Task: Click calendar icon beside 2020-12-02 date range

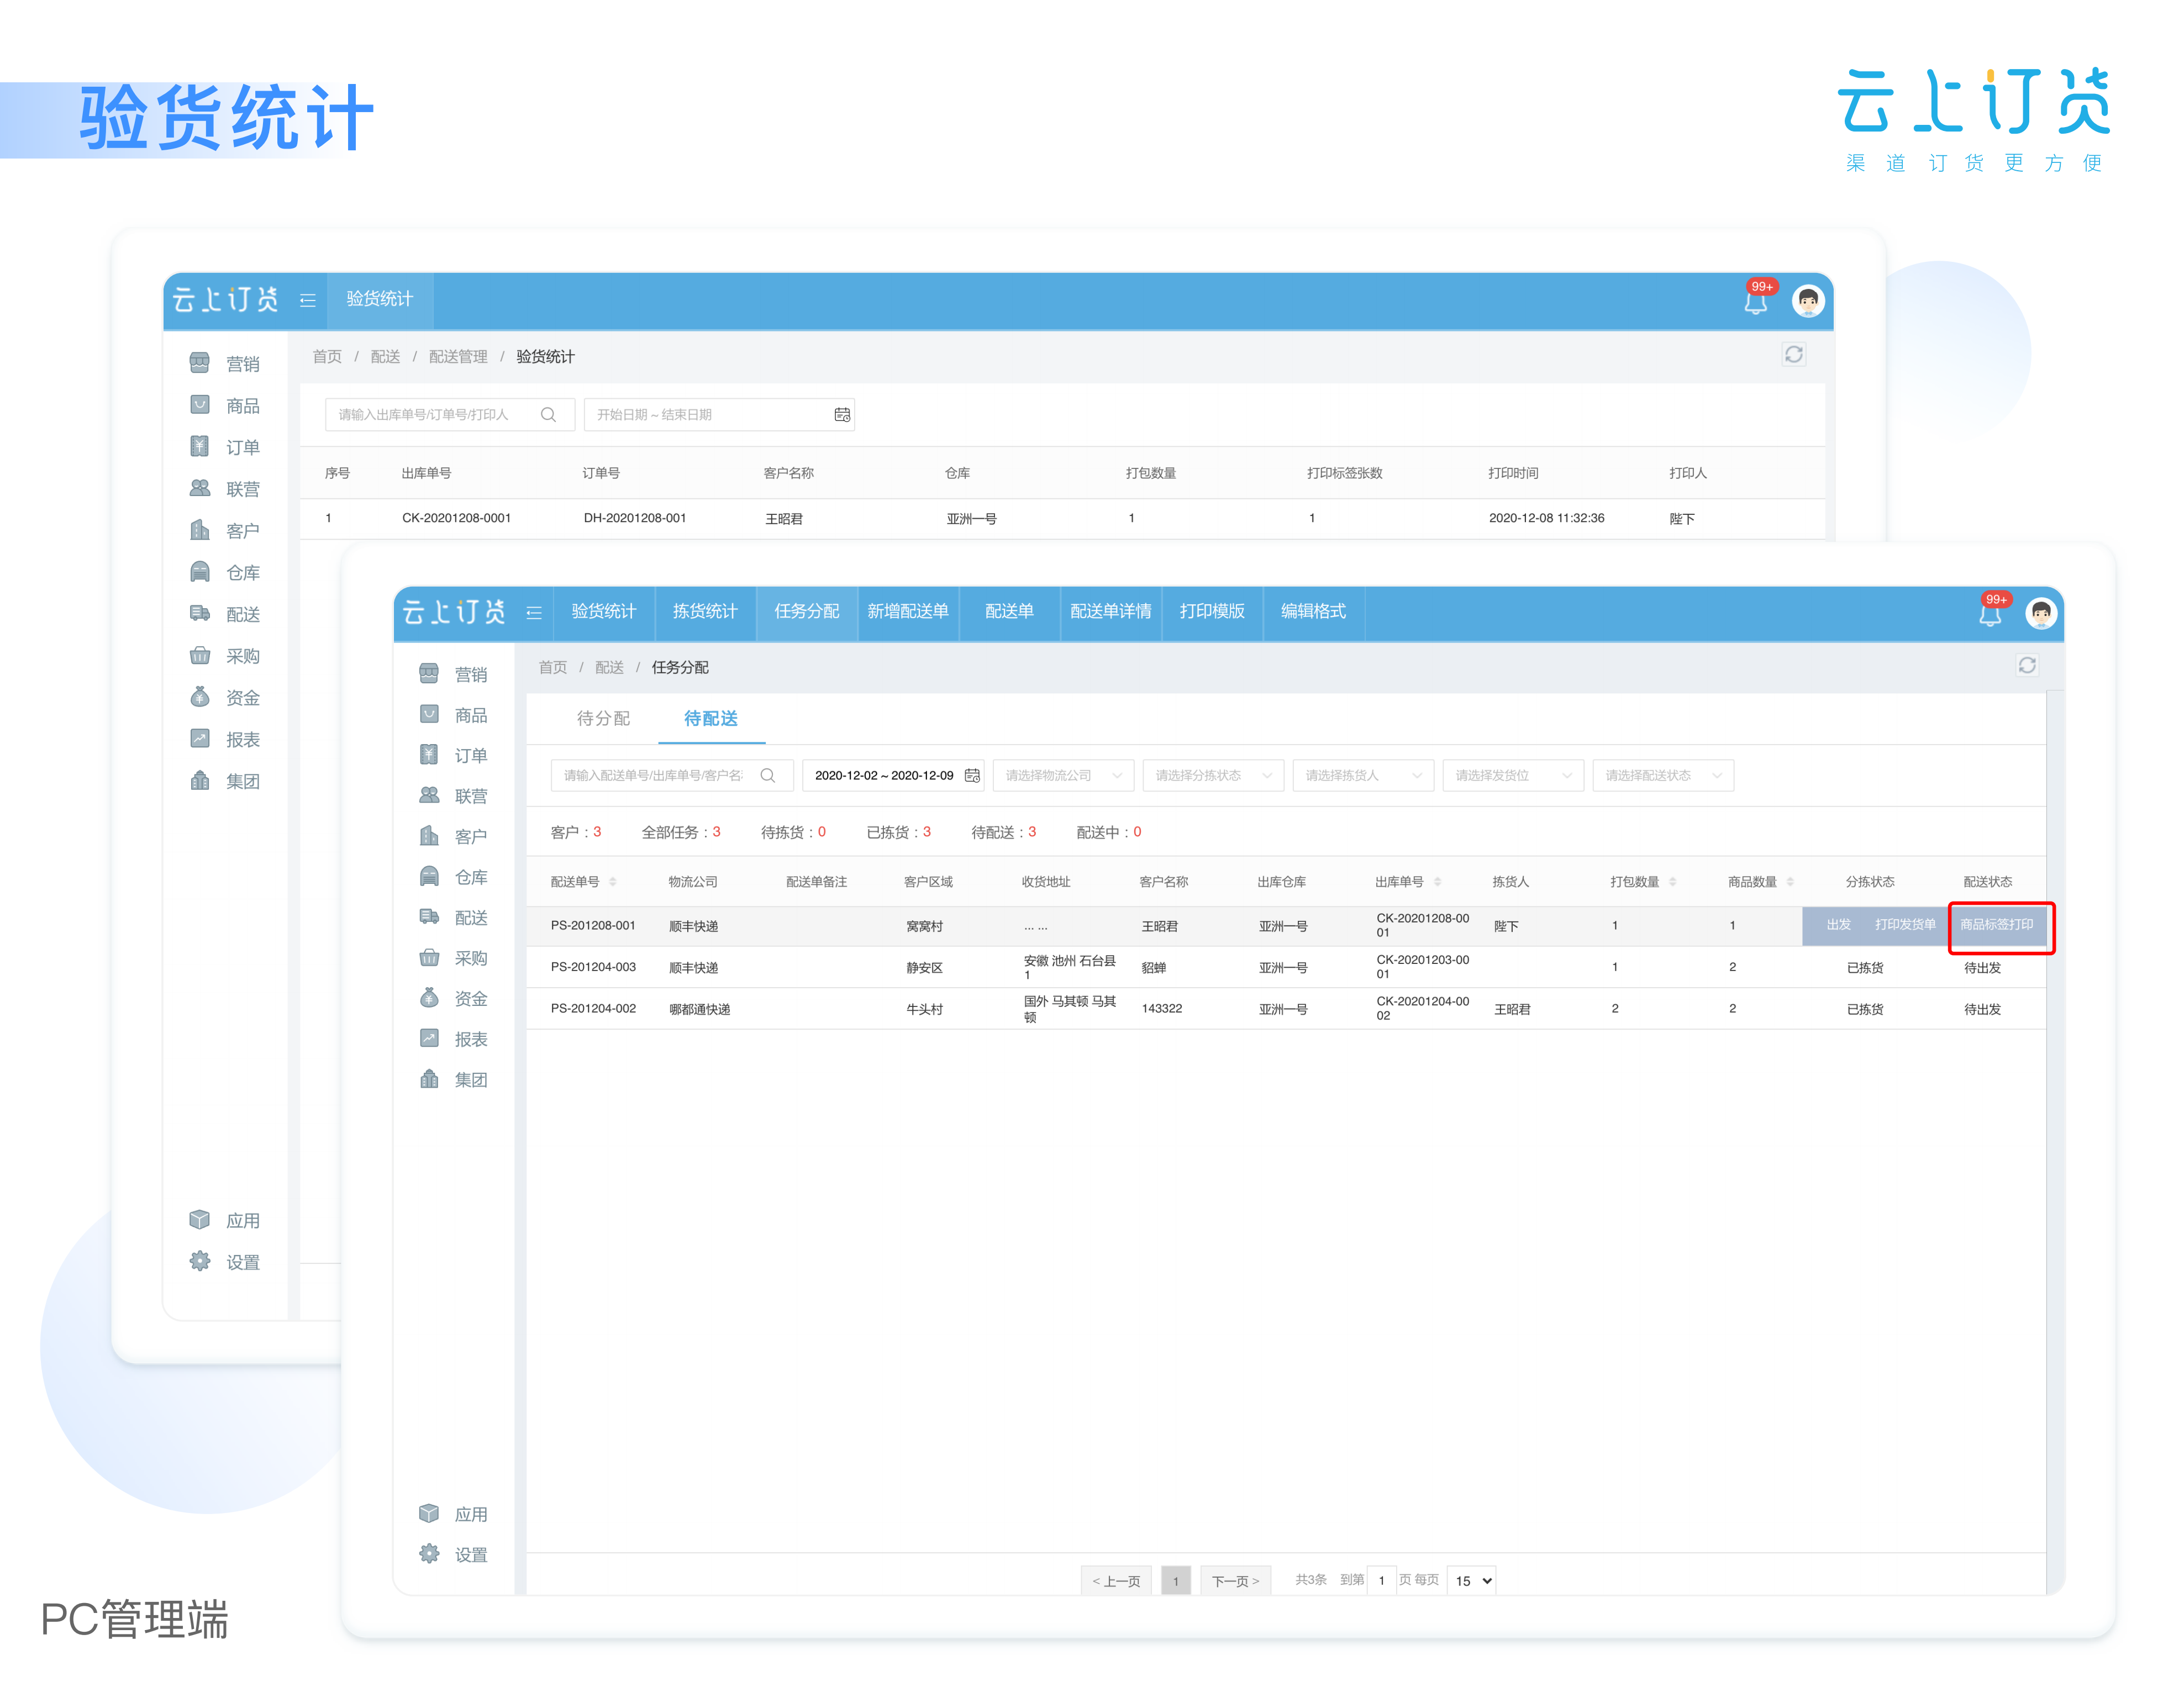Action: click(x=971, y=775)
